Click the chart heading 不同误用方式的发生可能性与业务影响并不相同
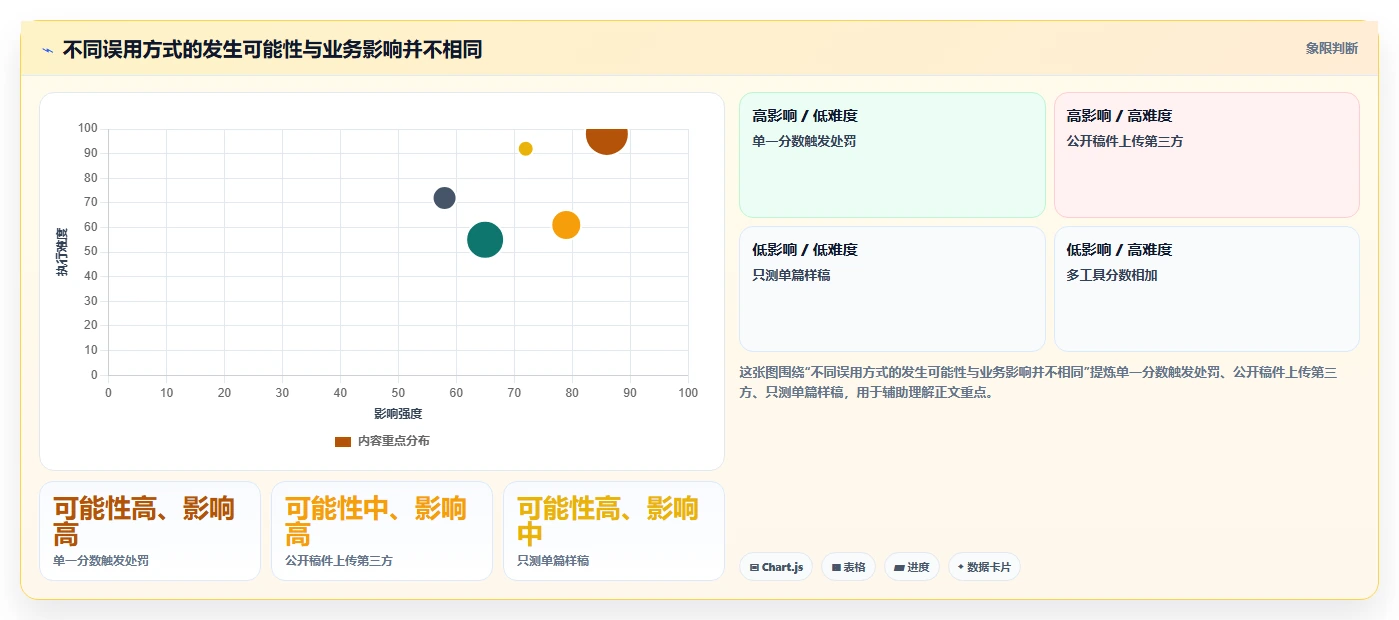The height and width of the screenshot is (620, 1399). click(x=272, y=49)
